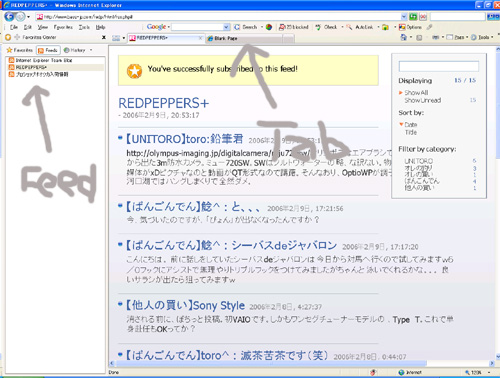Image resolution: width=500 pixels, height=378 pixels.
Task: Open the シーバスdeジャバロン article link
Action: (x=231, y=245)
